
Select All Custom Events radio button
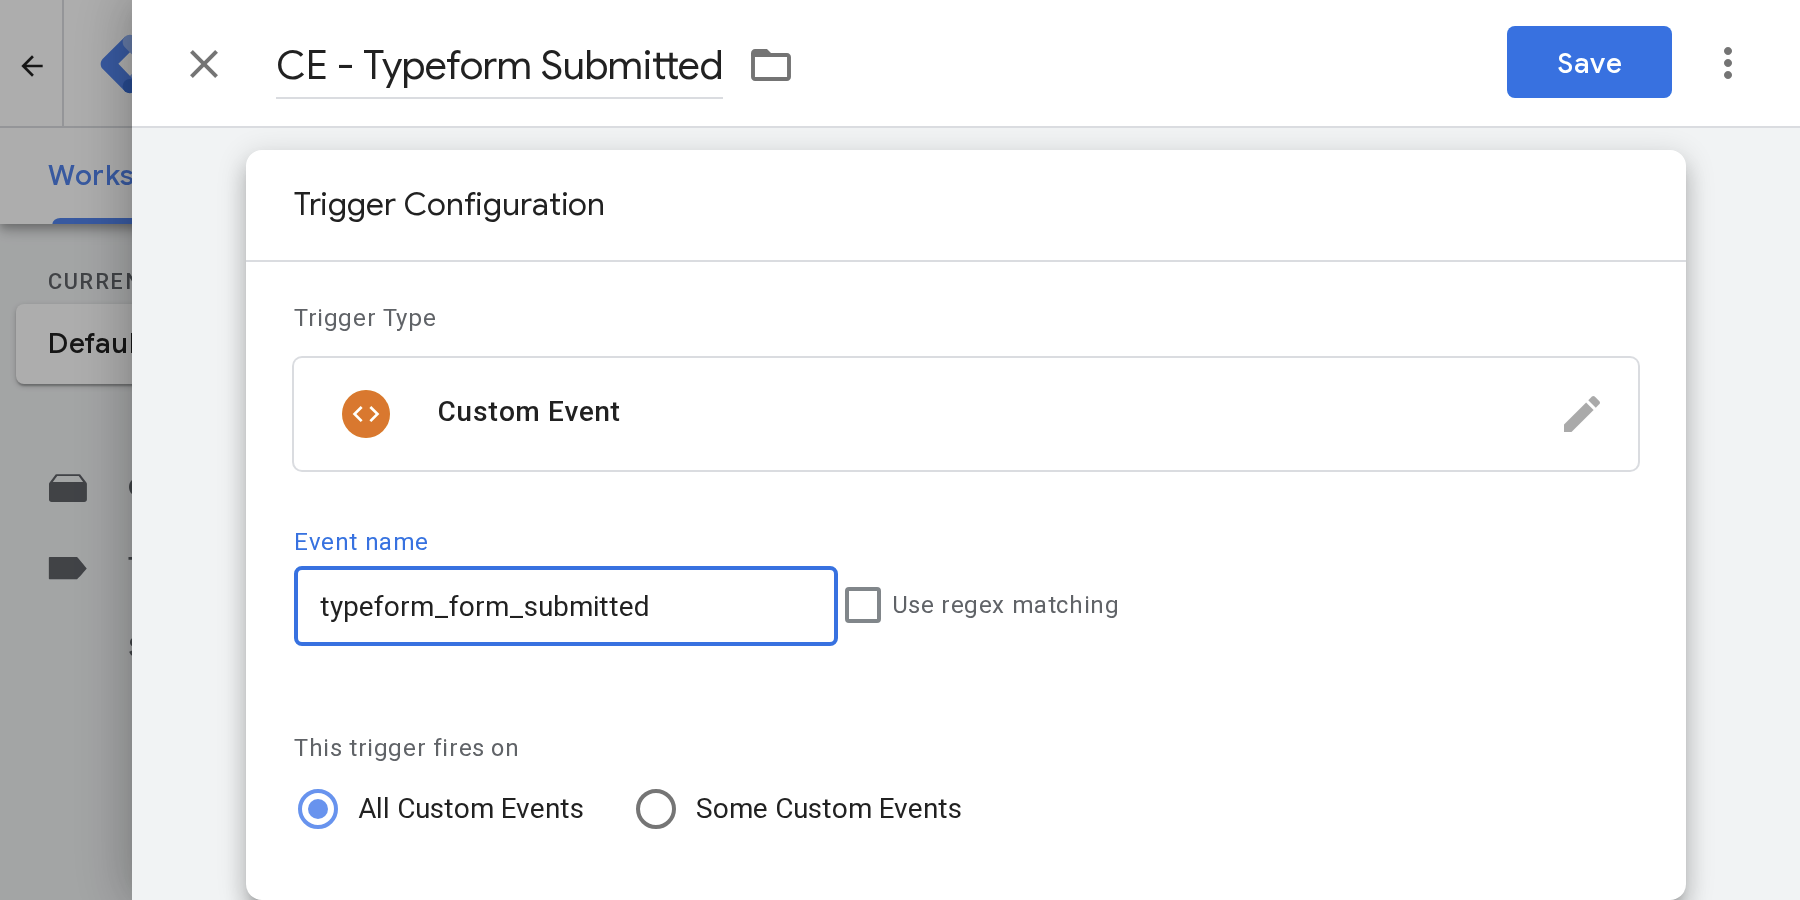318,809
